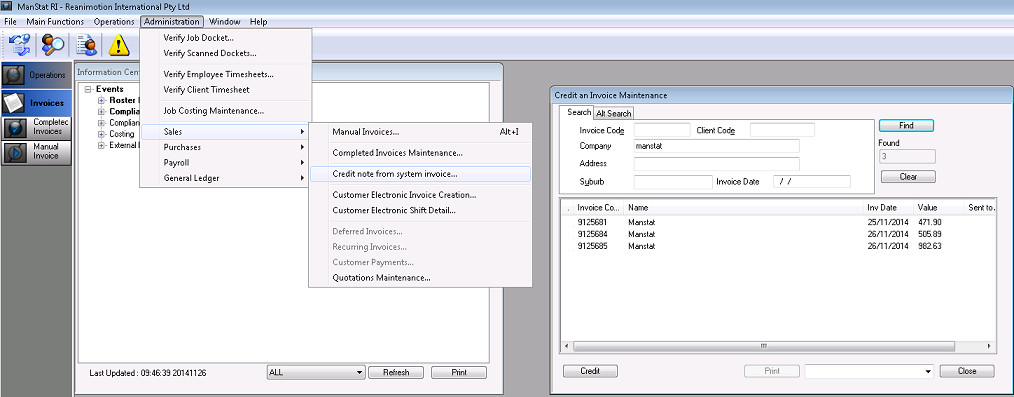
Task: Close the Credit an Invoice Maintenance window
Action: coord(967,371)
